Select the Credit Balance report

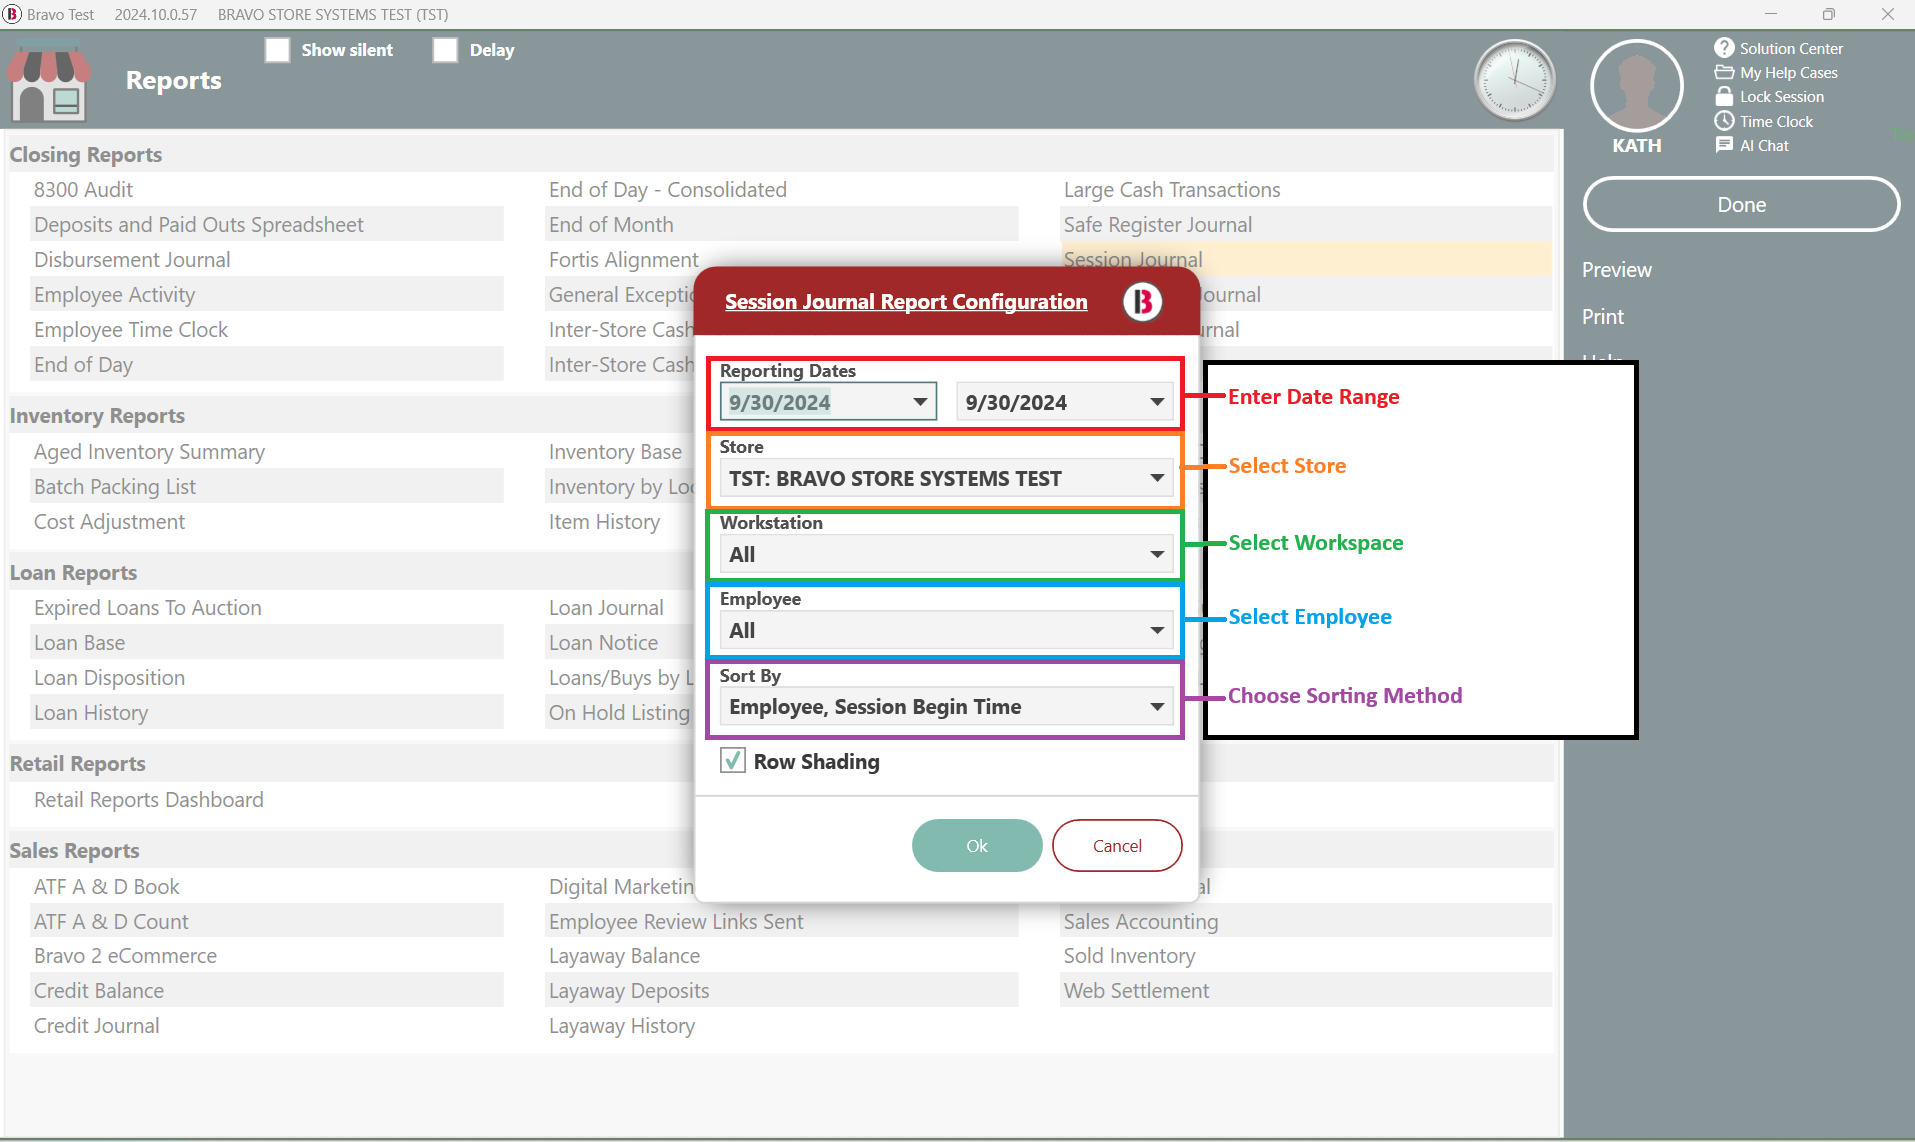pyautogui.click(x=98, y=990)
